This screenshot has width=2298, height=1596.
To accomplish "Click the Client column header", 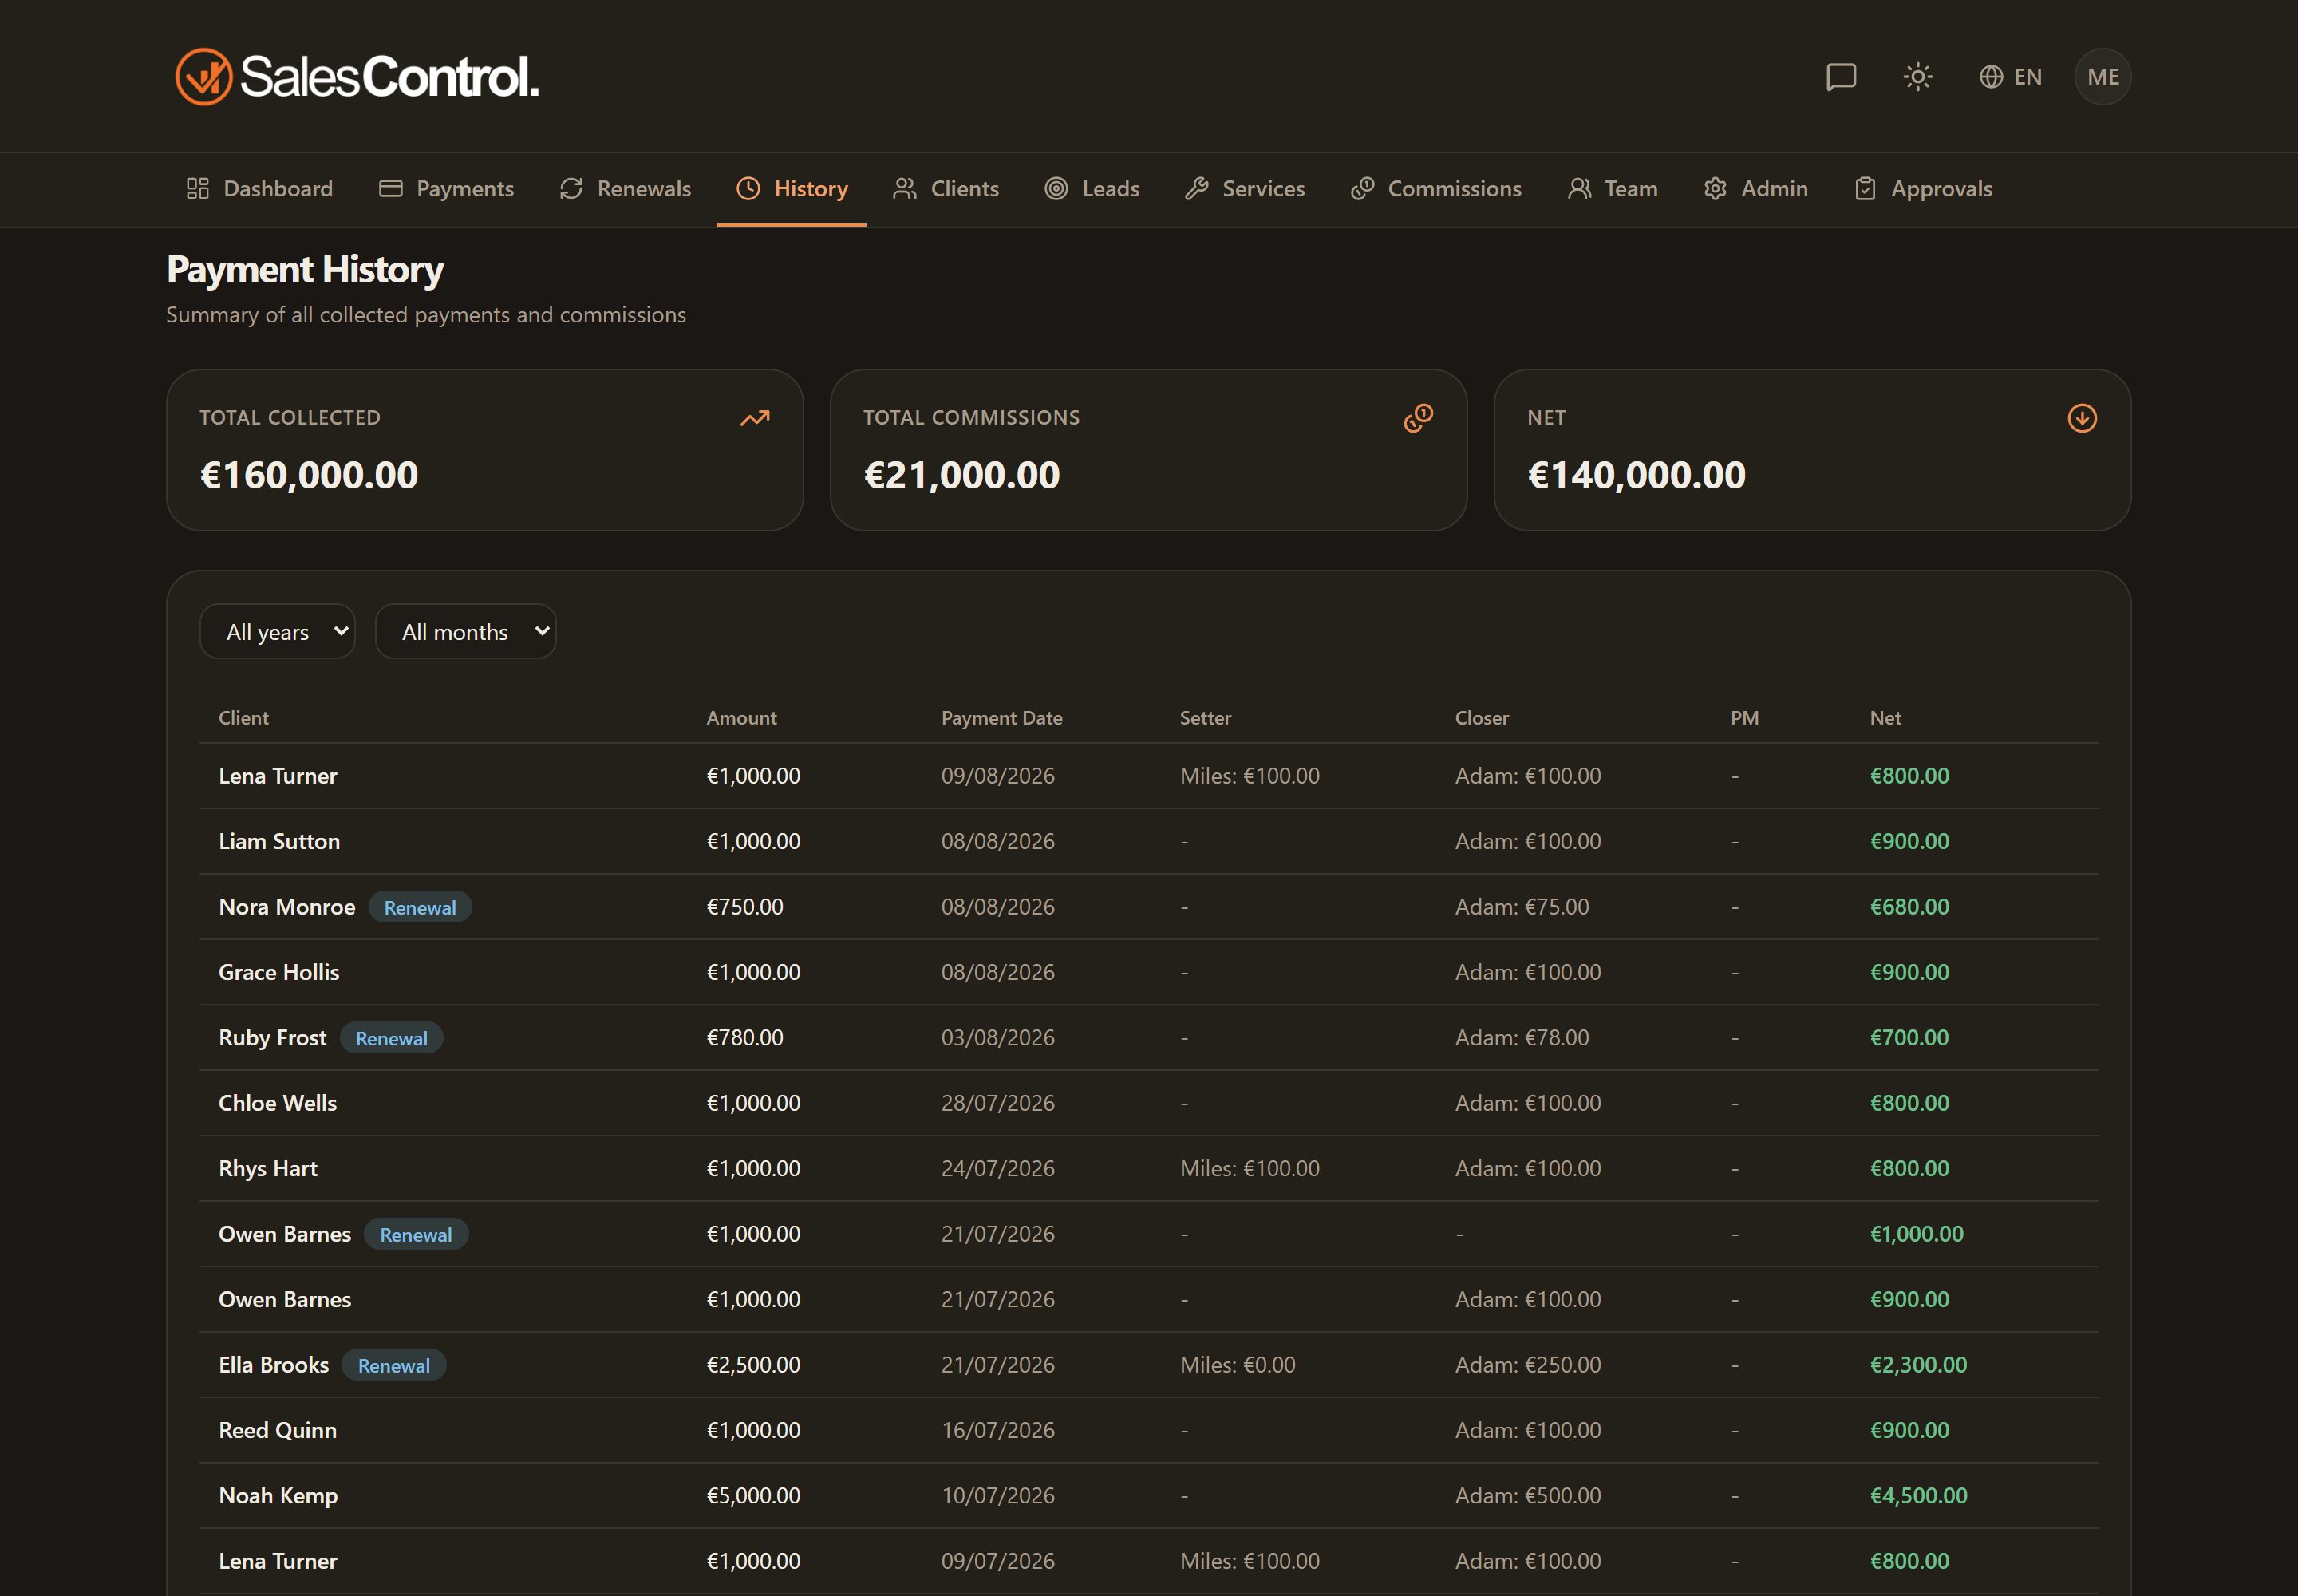I will 244,718.
